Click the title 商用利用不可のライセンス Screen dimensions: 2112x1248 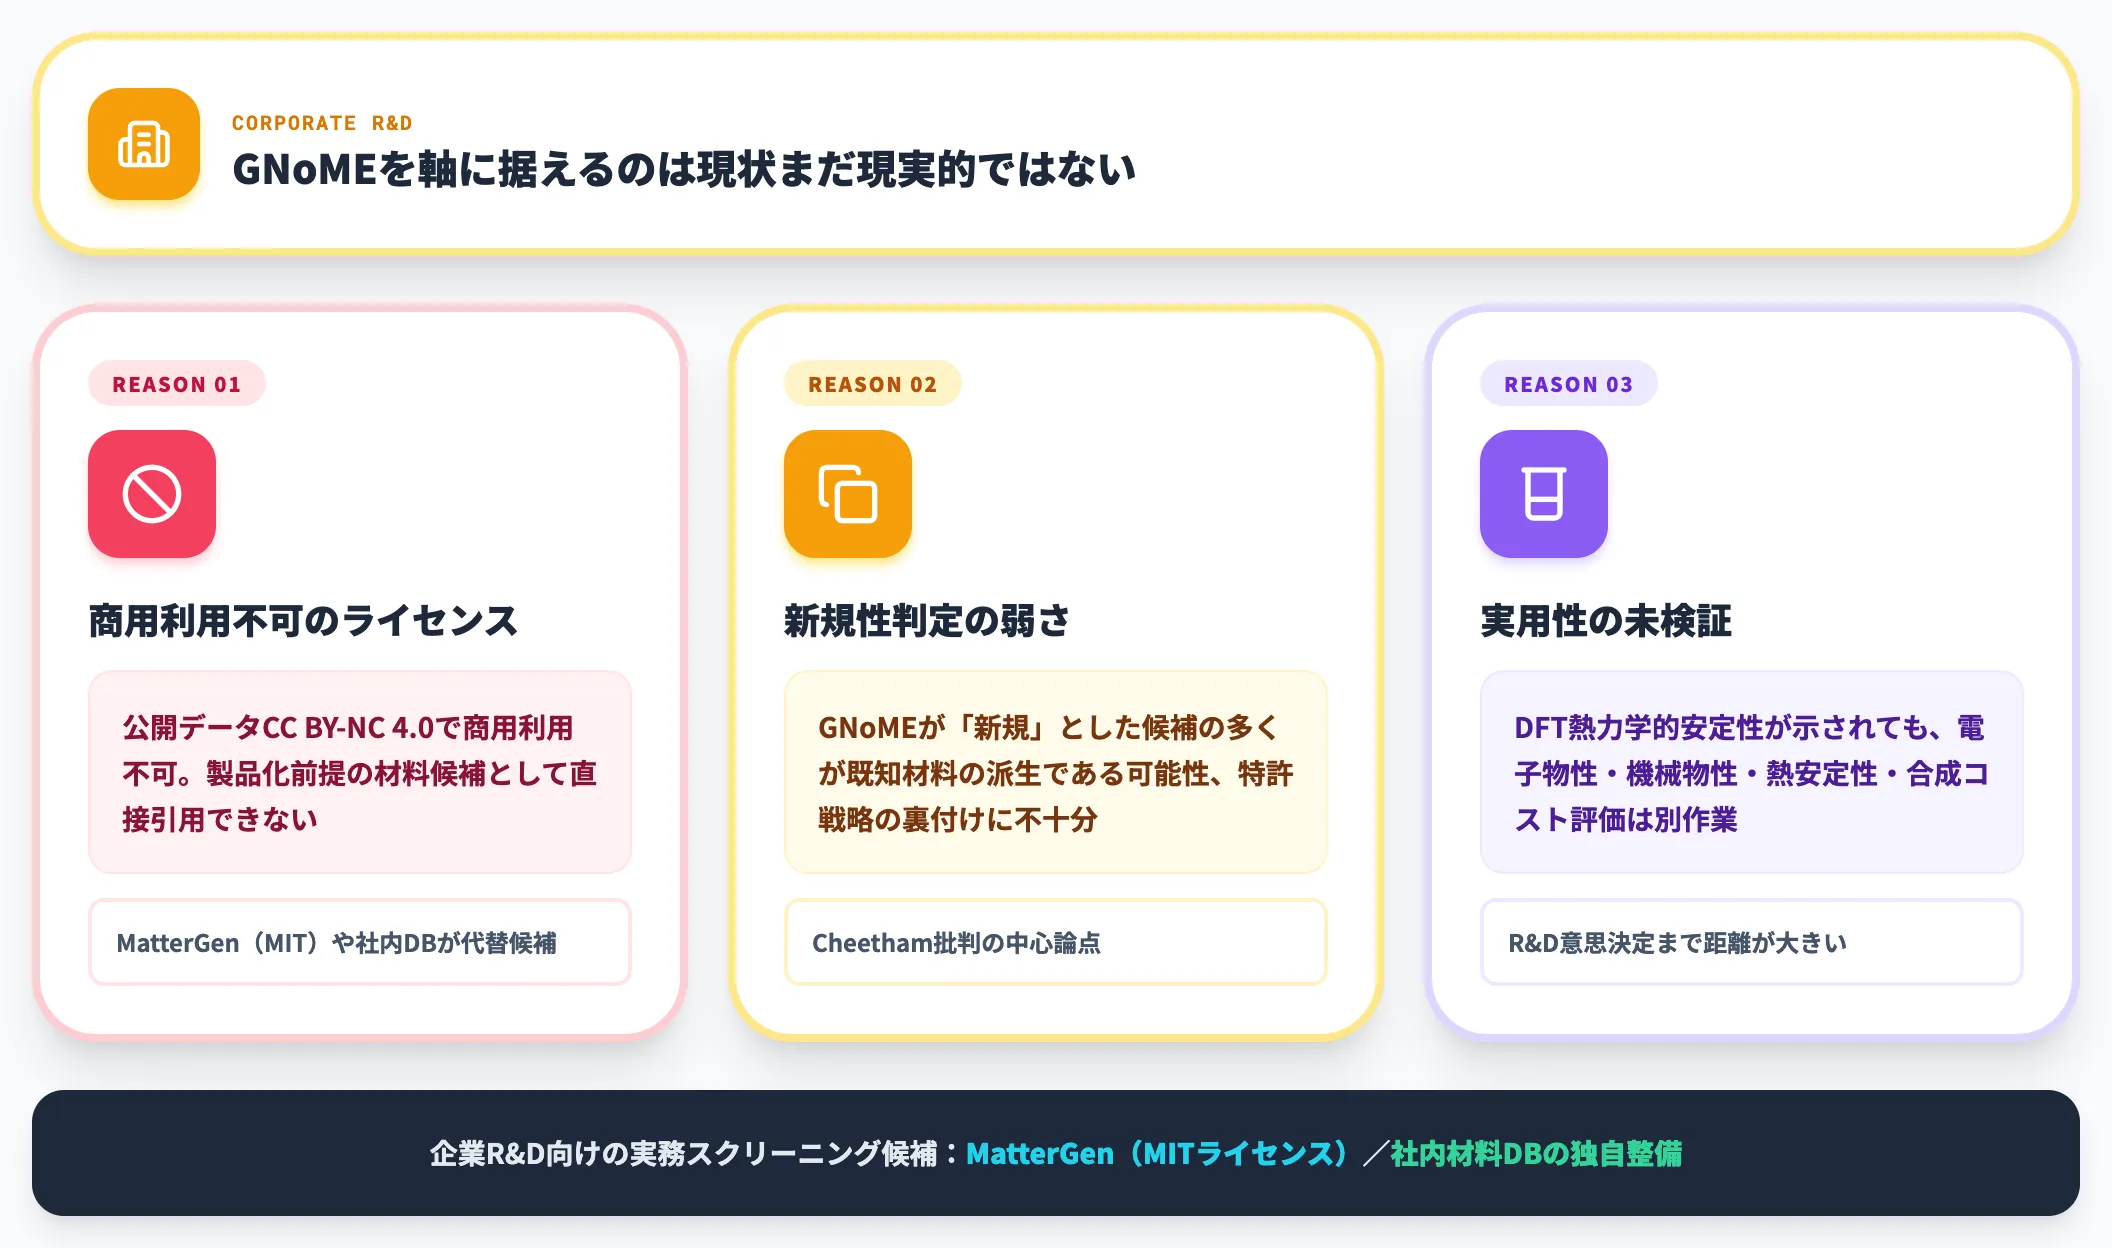(x=303, y=620)
